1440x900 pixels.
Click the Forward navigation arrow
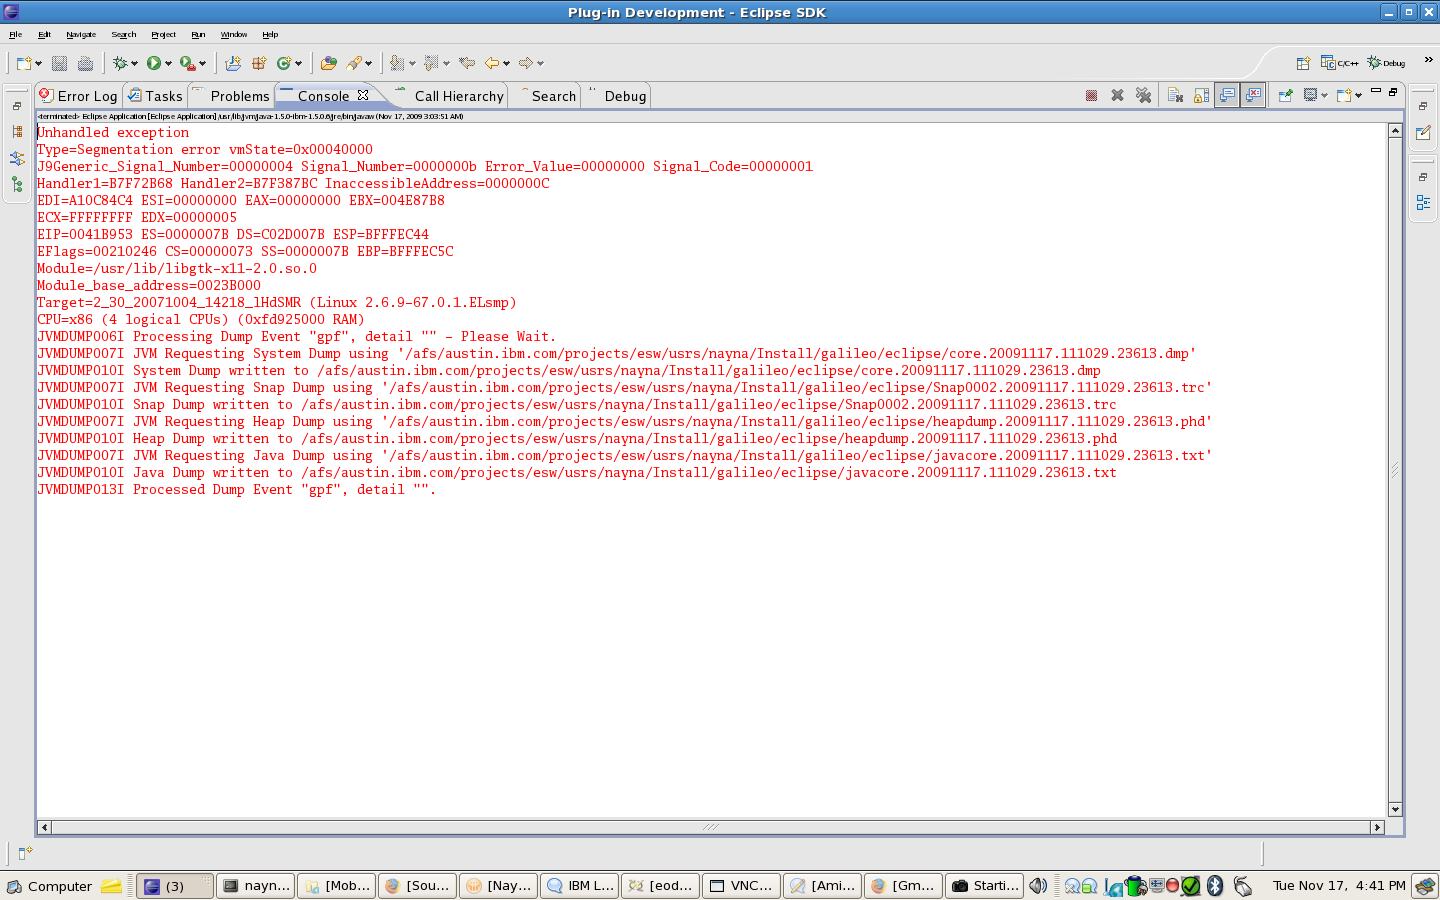click(526, 63)
